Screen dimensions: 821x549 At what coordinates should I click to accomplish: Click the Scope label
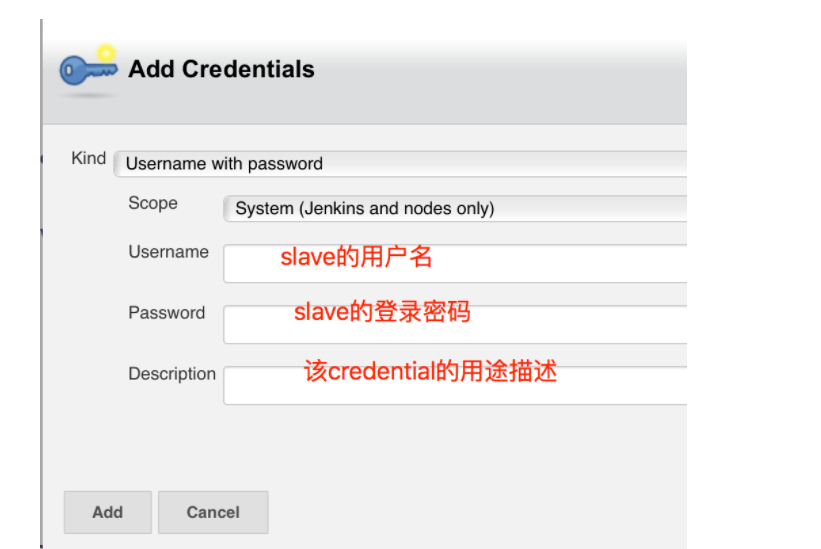(x=153, y=203)
